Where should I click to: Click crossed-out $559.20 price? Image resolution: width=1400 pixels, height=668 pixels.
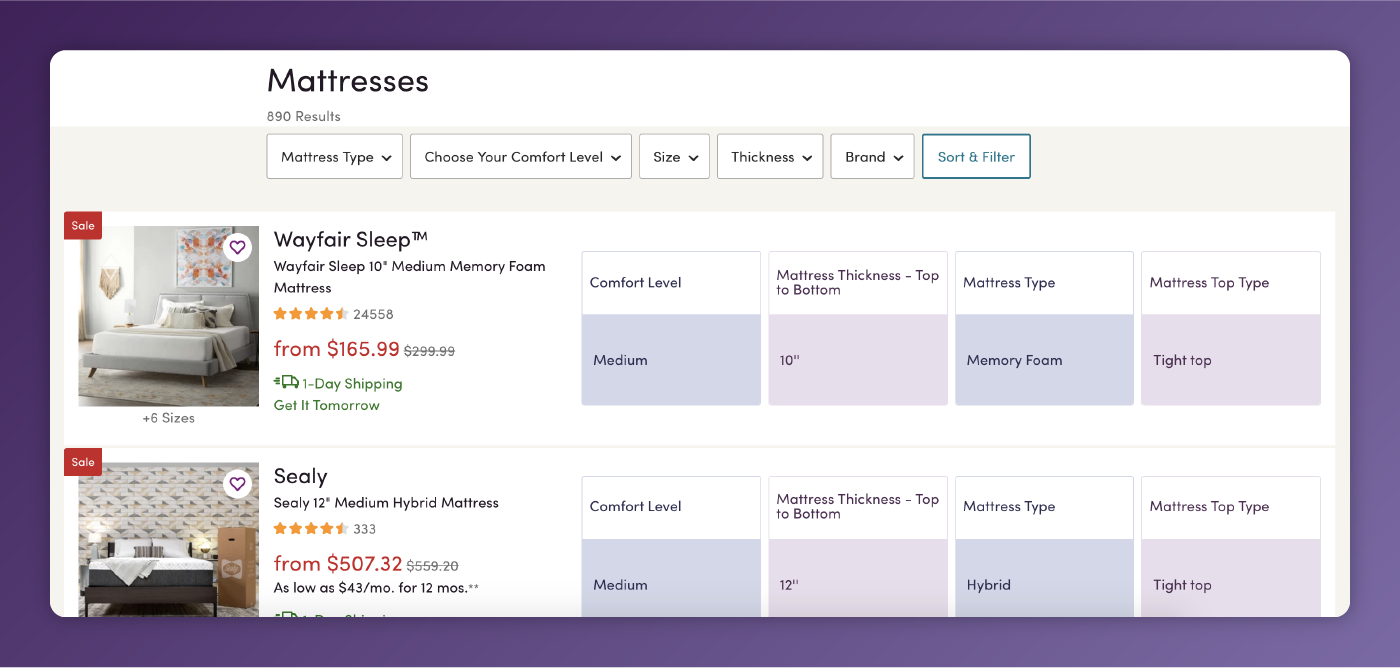pos(432,566)
